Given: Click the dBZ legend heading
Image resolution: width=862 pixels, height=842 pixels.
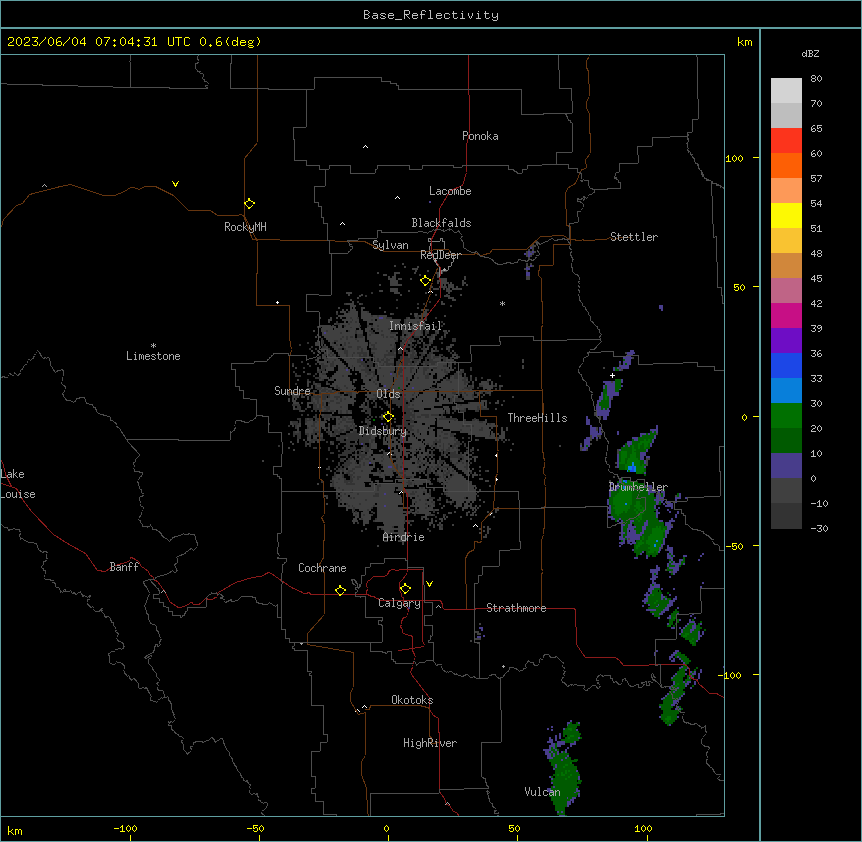Looking at the screenshot, I should (810, 54).
